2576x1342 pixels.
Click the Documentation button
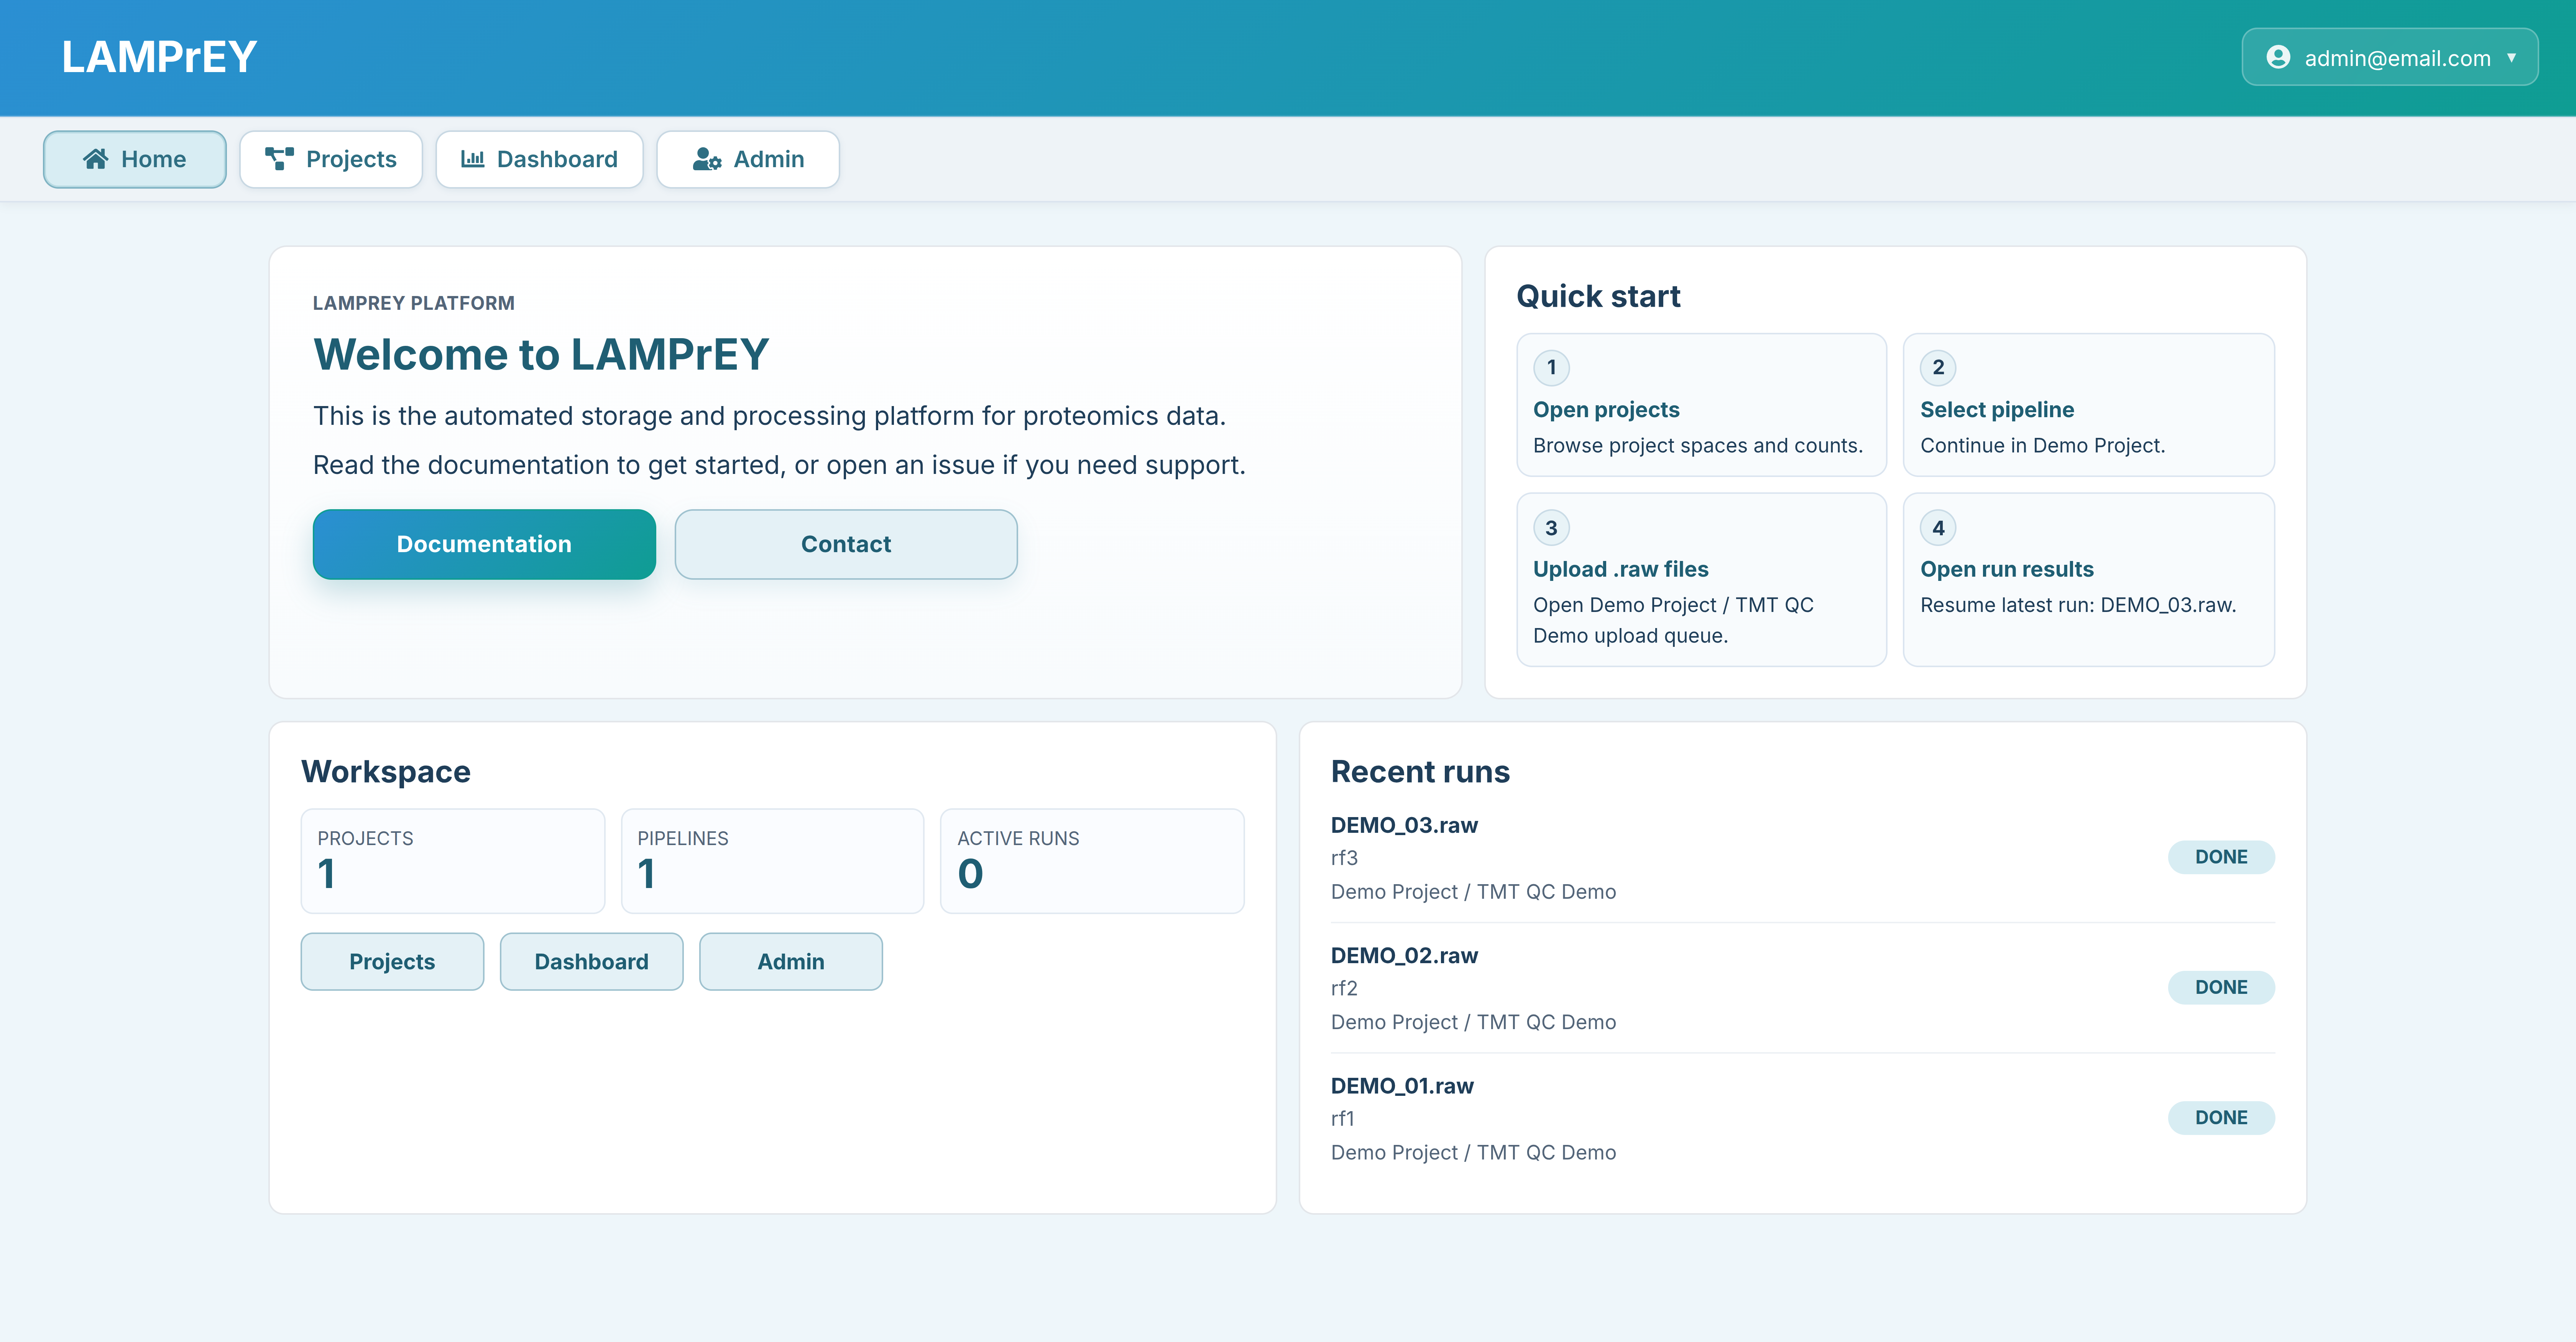click(x=484, y=544)
